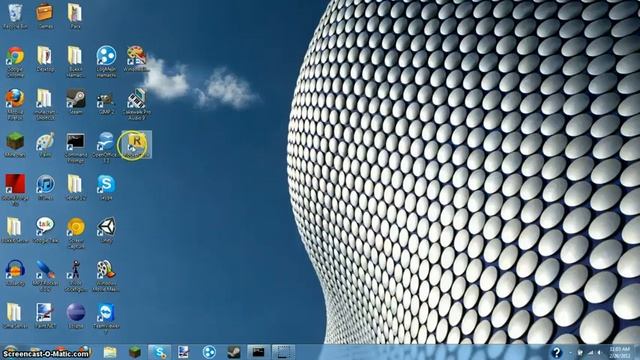Open the blue rocket shortcut next to Audacity
This screenshot has width=640, height=360.
tap(45, 276)
